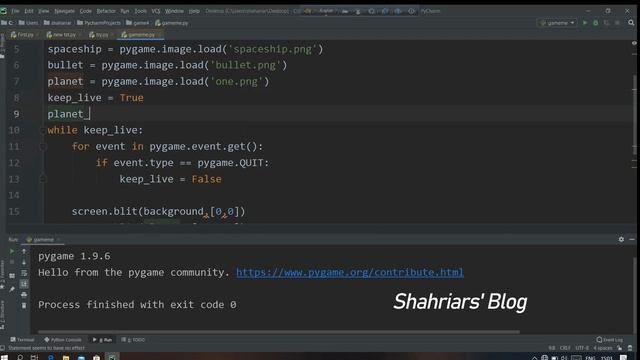Open the Code menu

click(85, 11)
